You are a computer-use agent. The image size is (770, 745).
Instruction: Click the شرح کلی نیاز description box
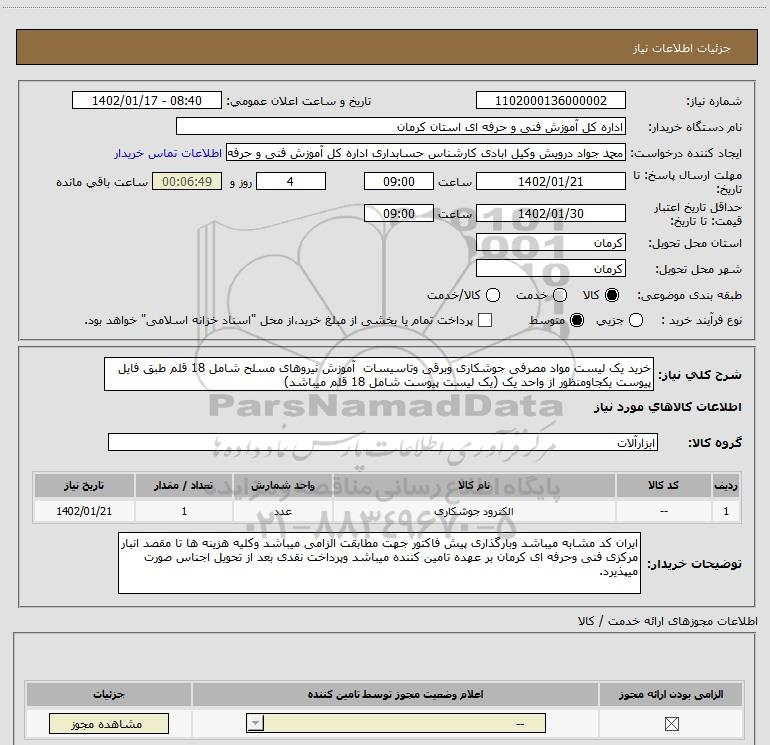[379, 374]
